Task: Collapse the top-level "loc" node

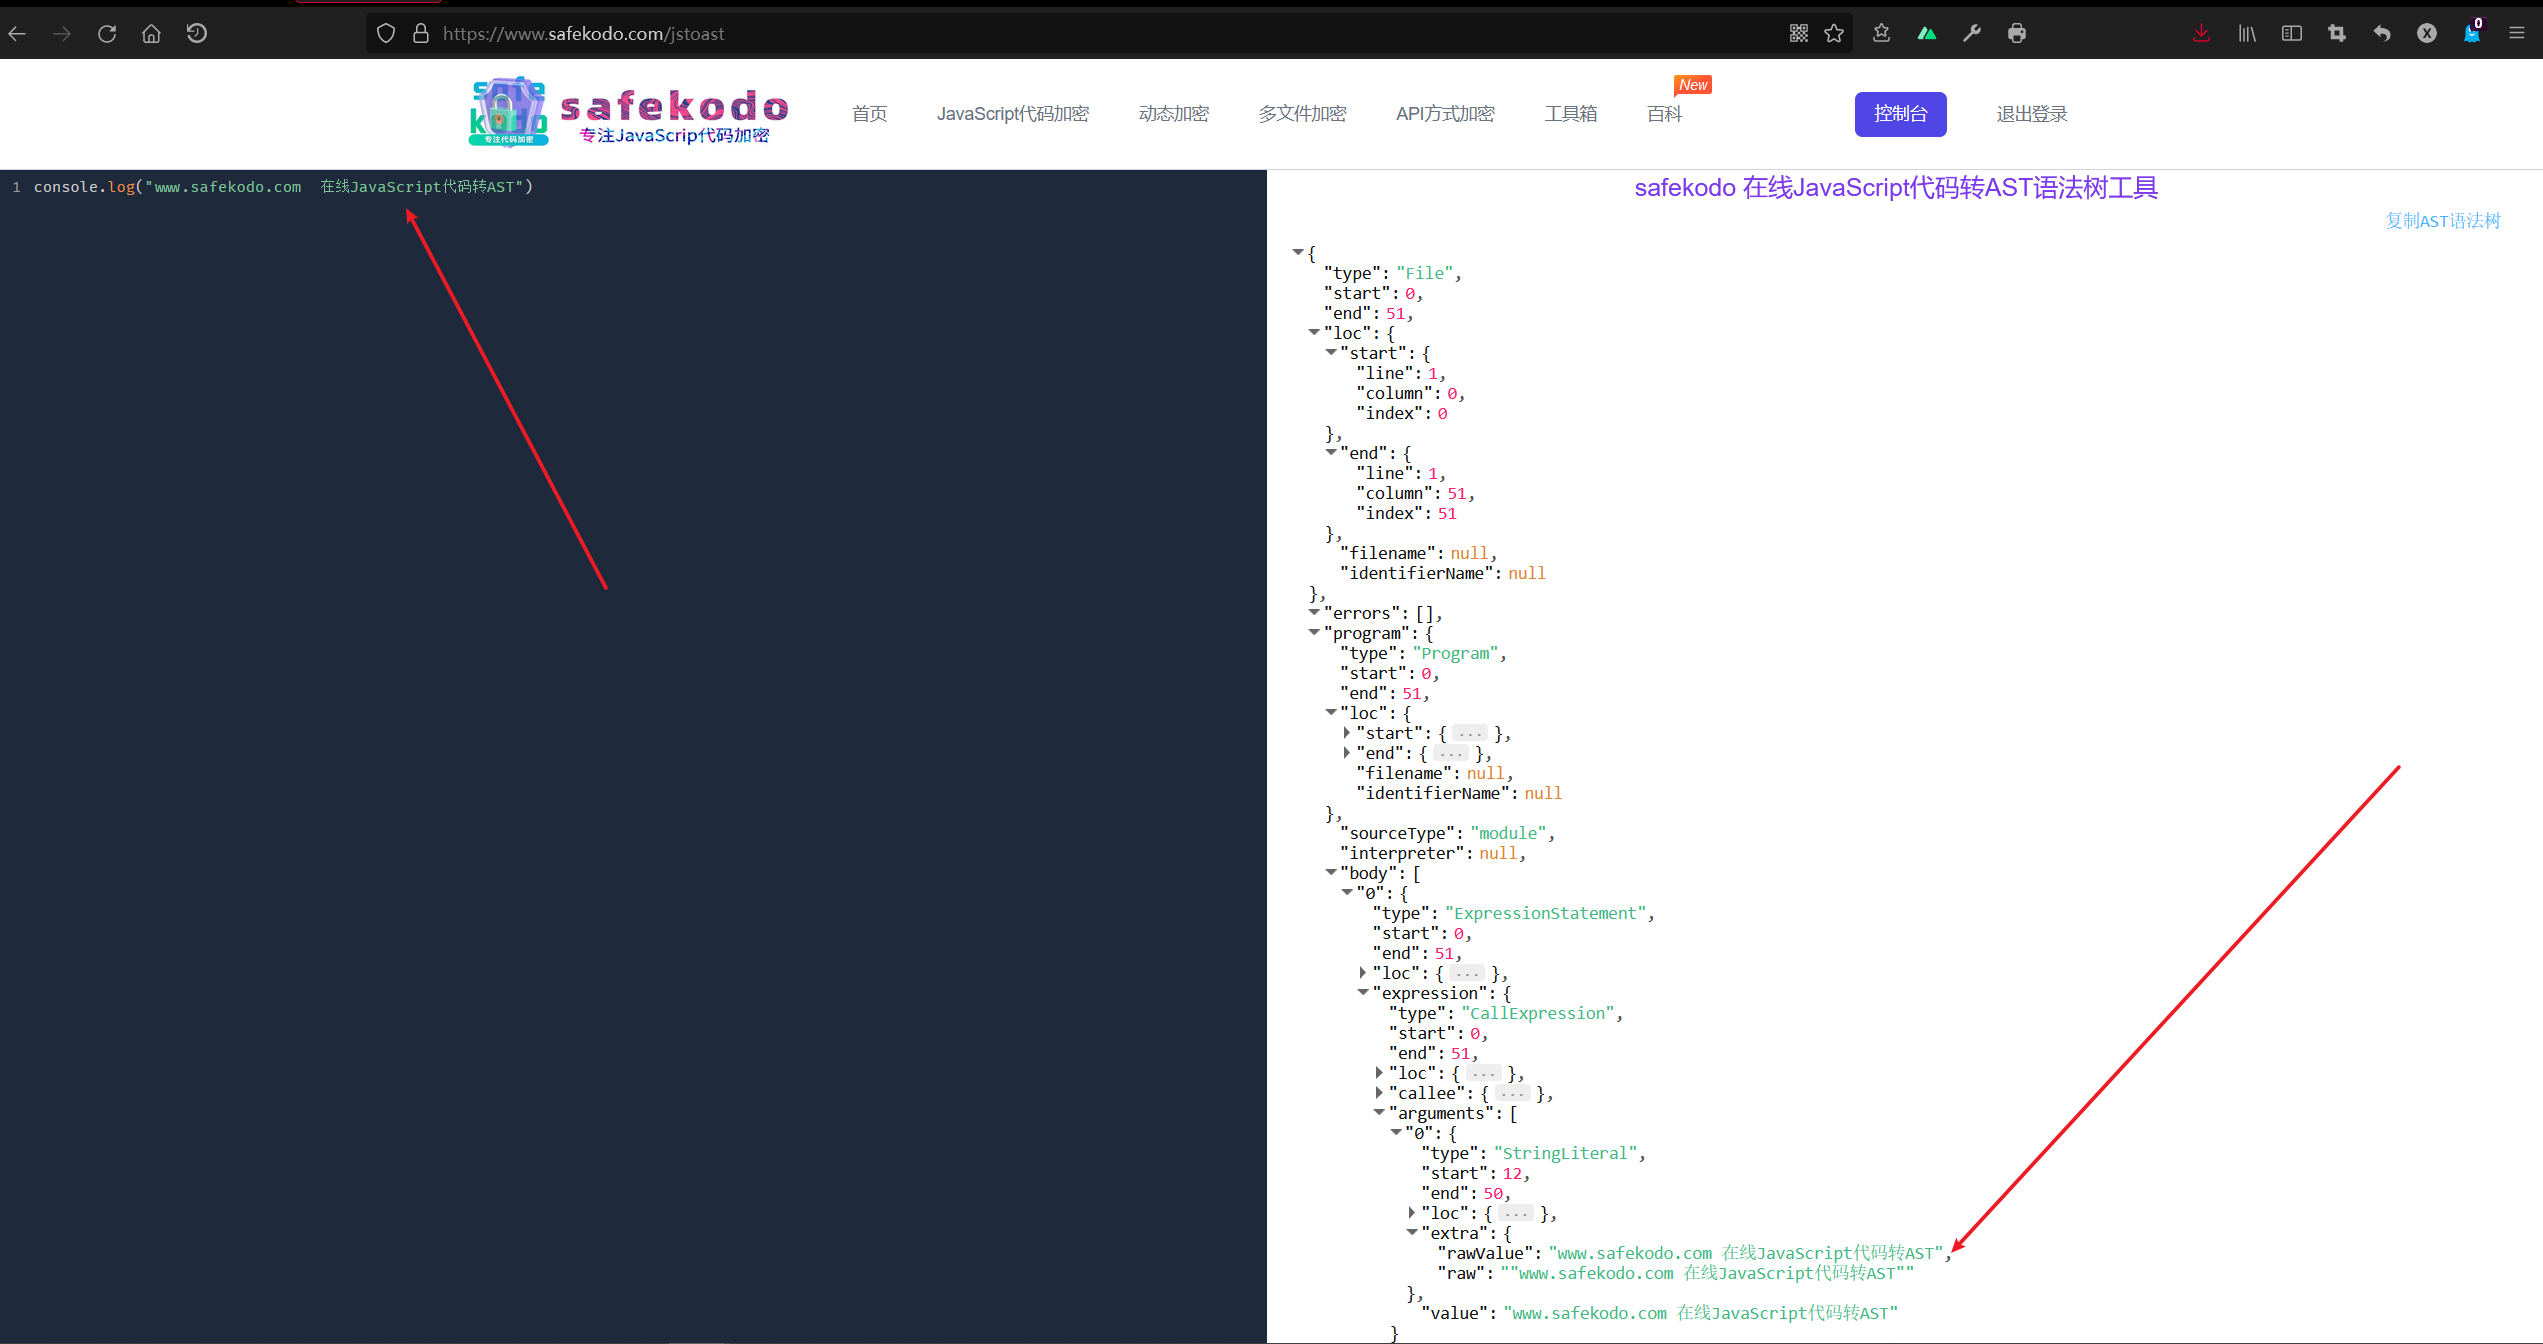Action: (1314, 332)
